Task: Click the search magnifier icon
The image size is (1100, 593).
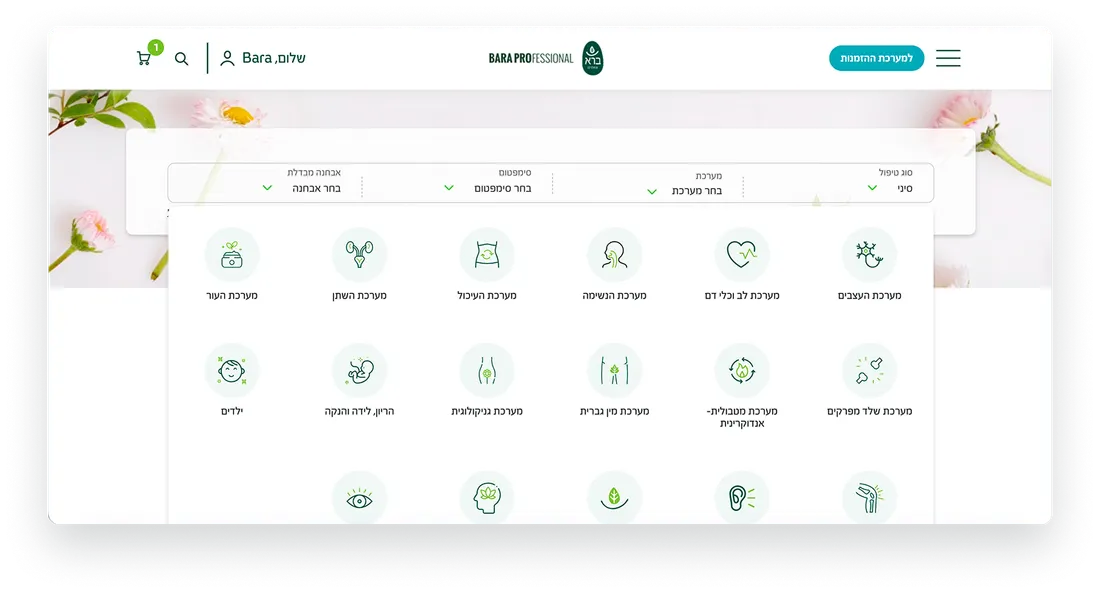Action: point(182,59)
